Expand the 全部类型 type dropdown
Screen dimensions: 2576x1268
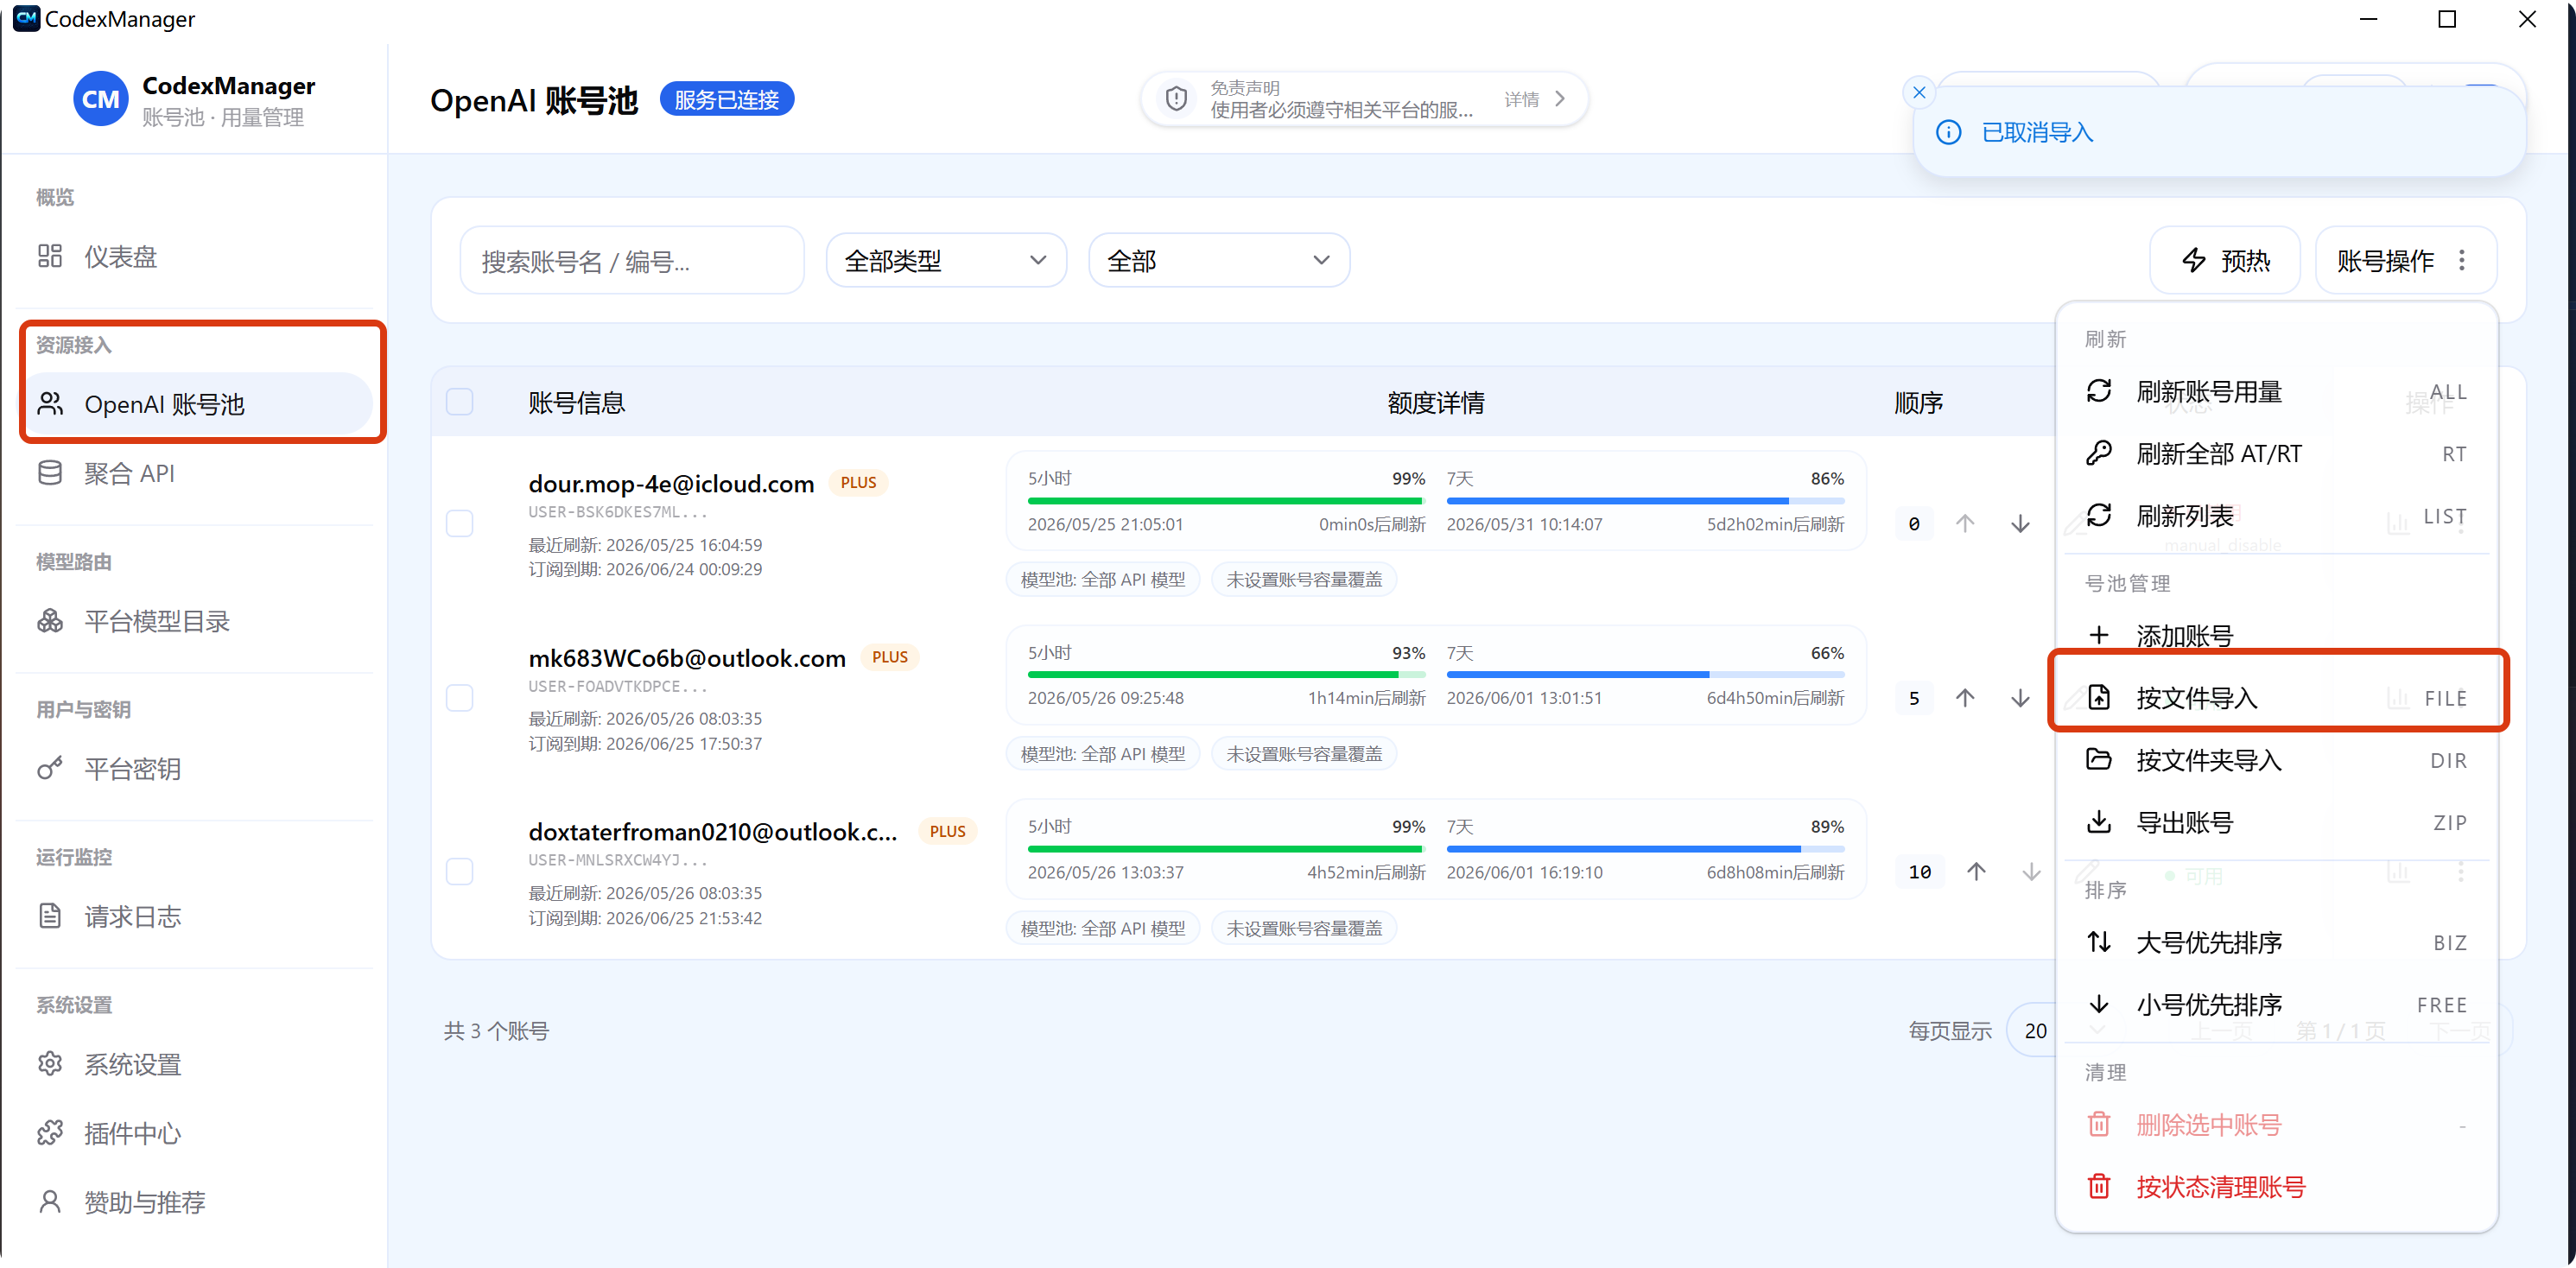coord(946,261)
